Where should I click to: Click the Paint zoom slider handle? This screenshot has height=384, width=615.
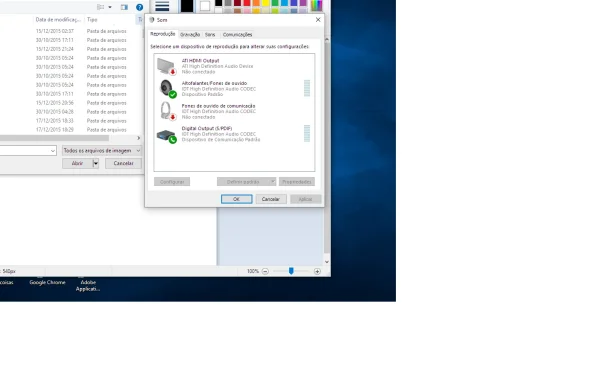[291, 271]
